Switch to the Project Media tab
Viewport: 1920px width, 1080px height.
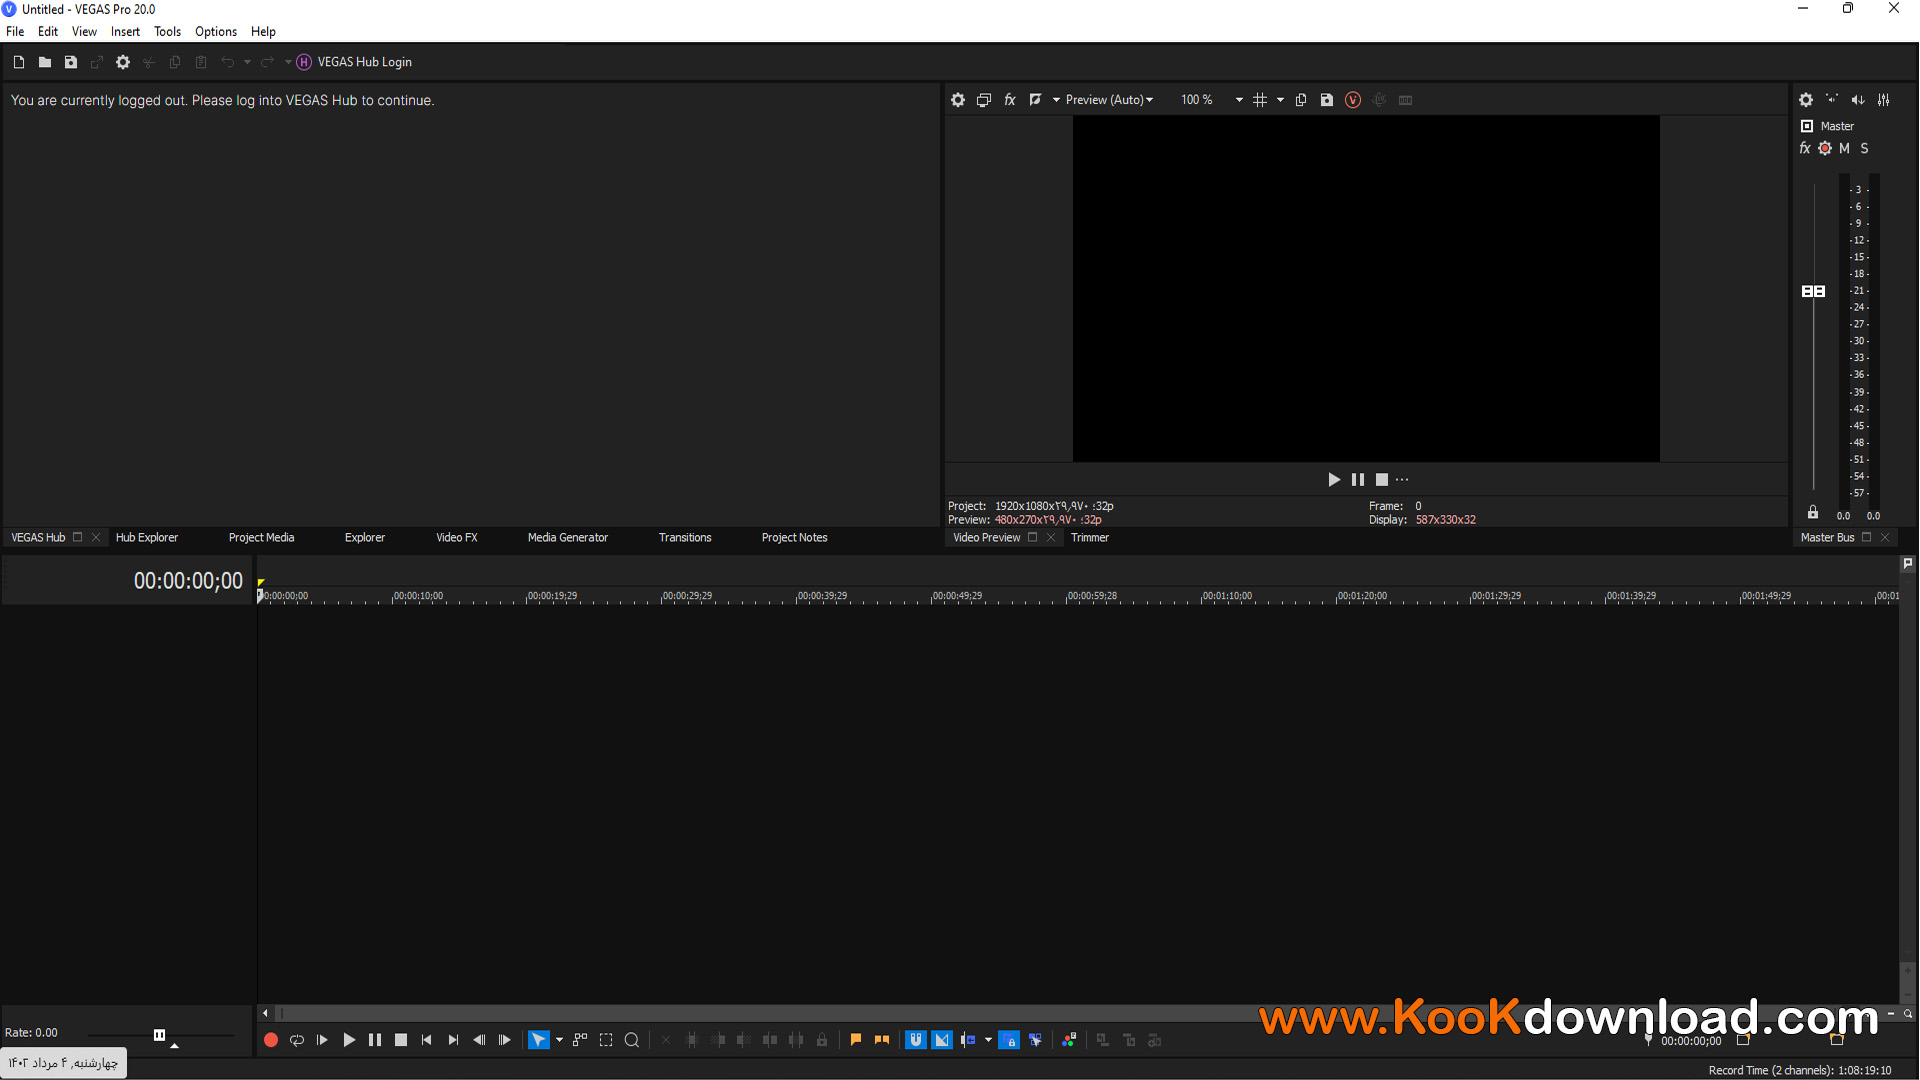[262, 538]
